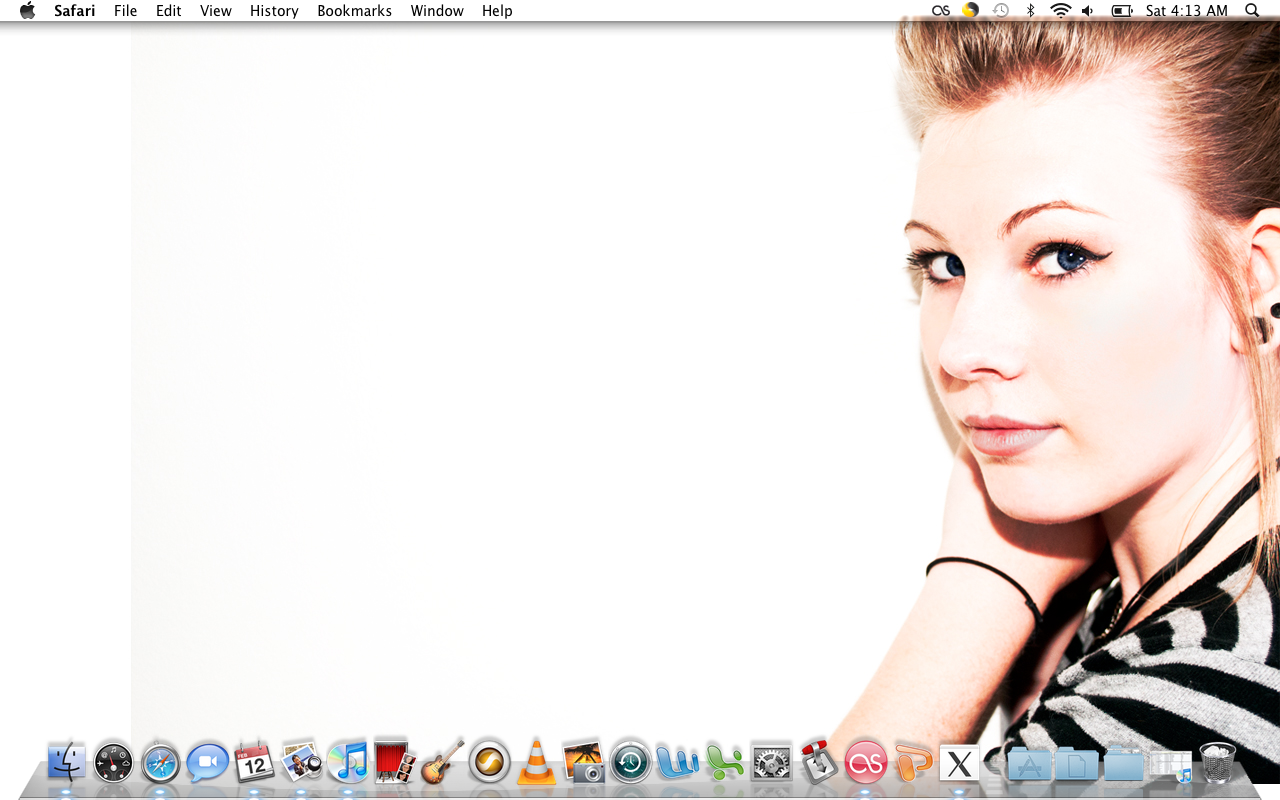Expand the Applications folder stack
This screenshot has width=1280, height=800.
[1029, 764]
